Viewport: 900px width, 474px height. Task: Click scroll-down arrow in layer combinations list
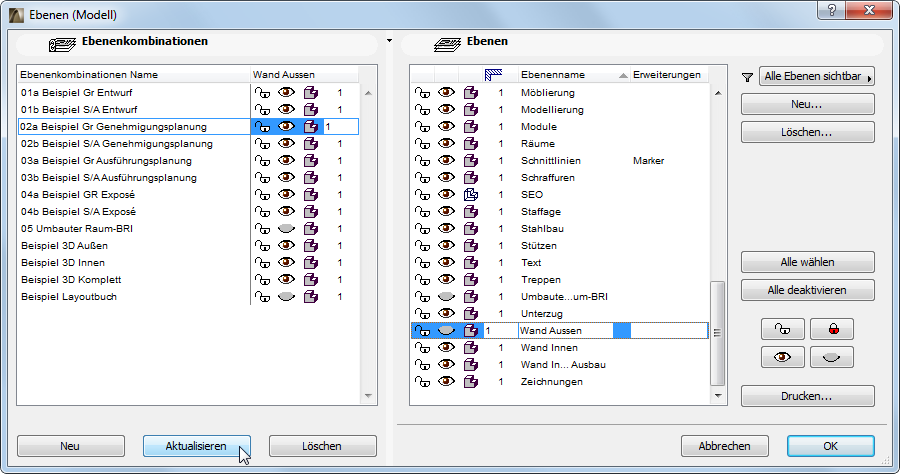point(368,396)
